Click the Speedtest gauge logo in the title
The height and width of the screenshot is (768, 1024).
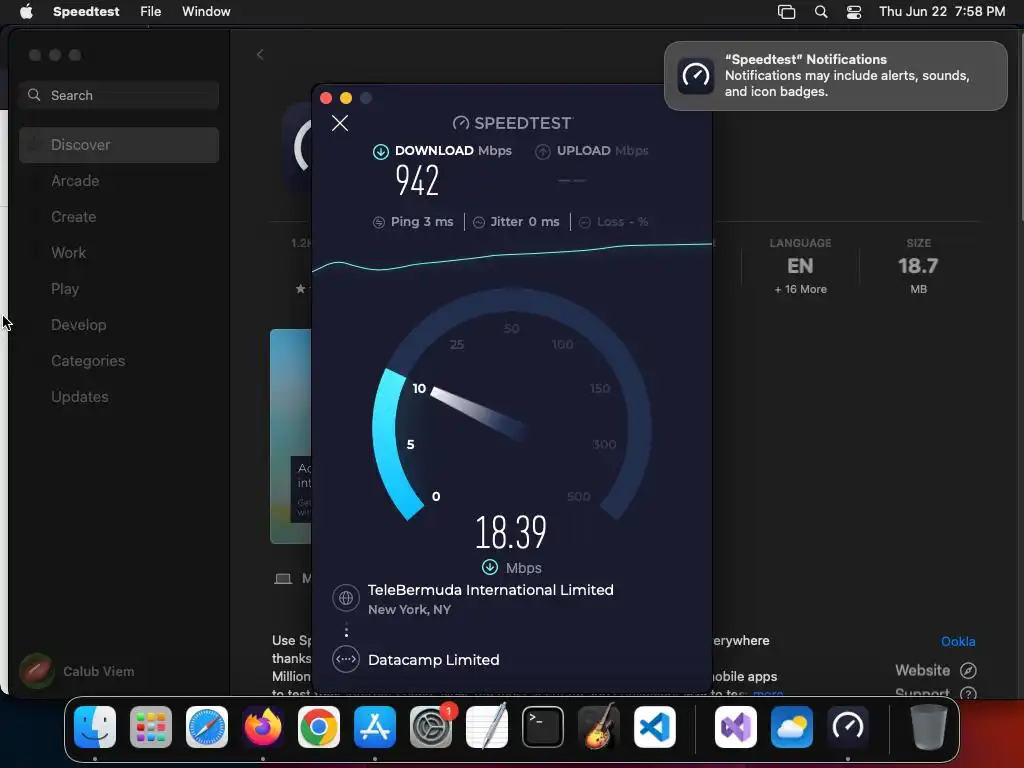pos(461,123)
